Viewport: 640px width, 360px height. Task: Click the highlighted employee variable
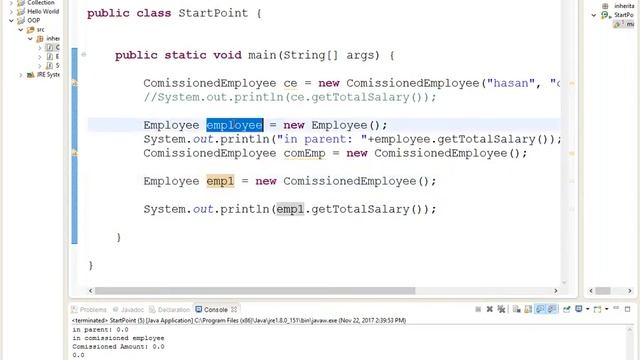pyautogui.click(x=235, y=125)
